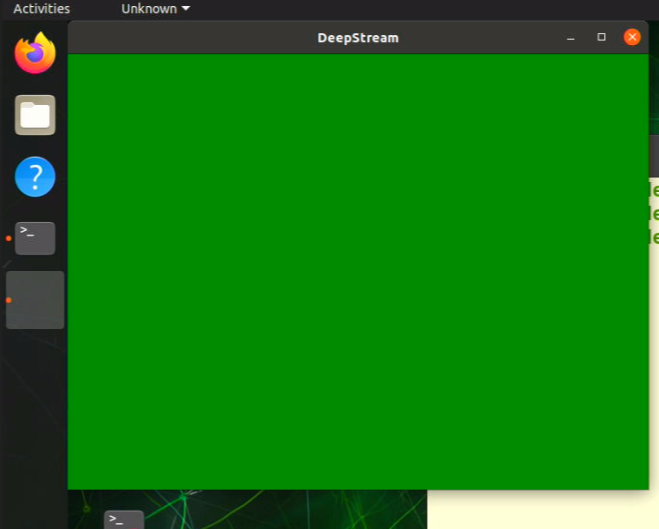Screen dimensions: 659x529
Task: Click the arrow beside Unknown
Action: (x=186, y=8)
